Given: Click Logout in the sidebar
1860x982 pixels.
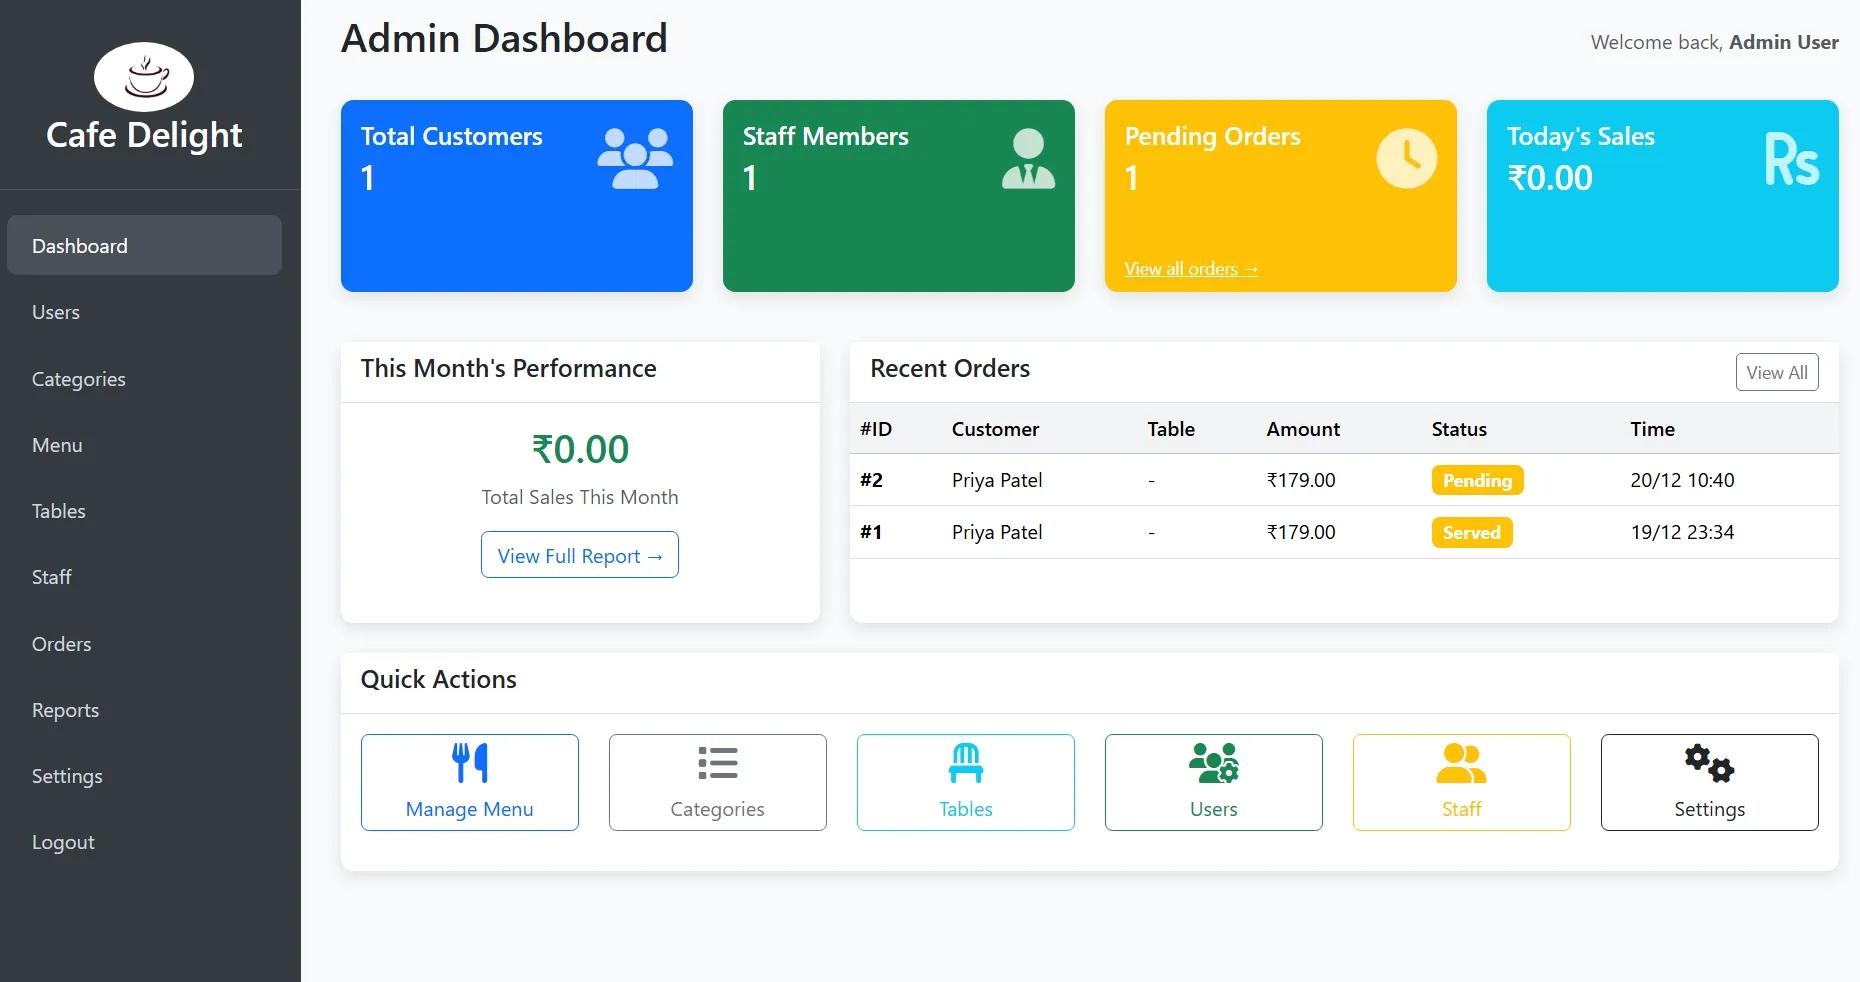Looking at the screenshot, I should (62, 842).
